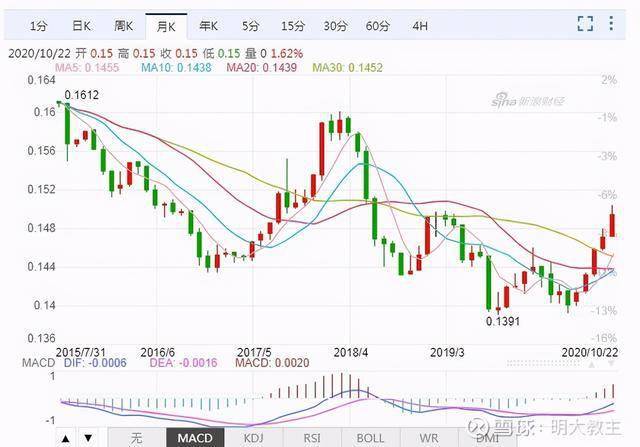The height and width of the screenshot is (447, 640).
Task: Open the fullscreen chart icon
Action: click(x=585, y=24)
